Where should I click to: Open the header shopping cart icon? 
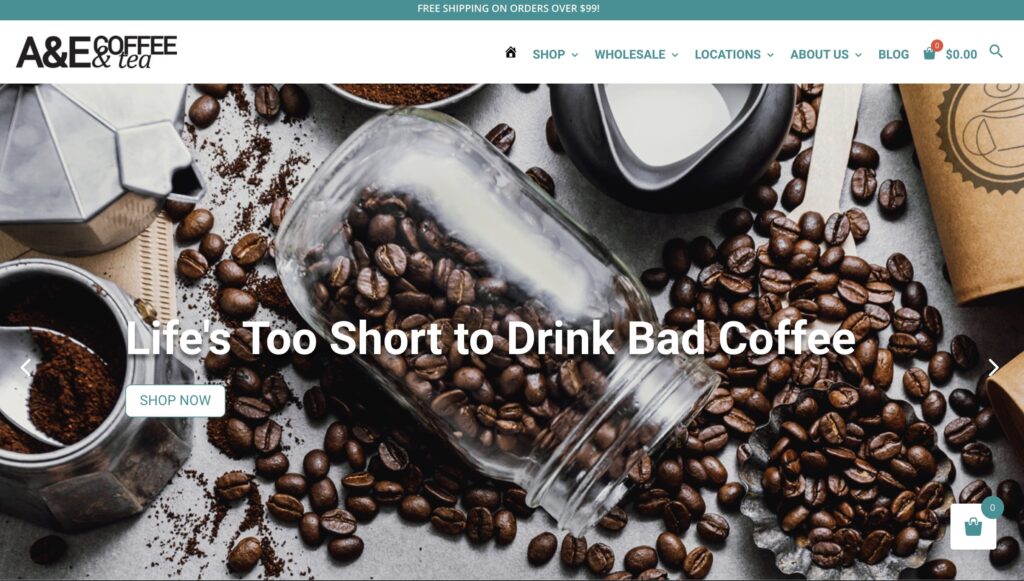click(x=929, y=54)
